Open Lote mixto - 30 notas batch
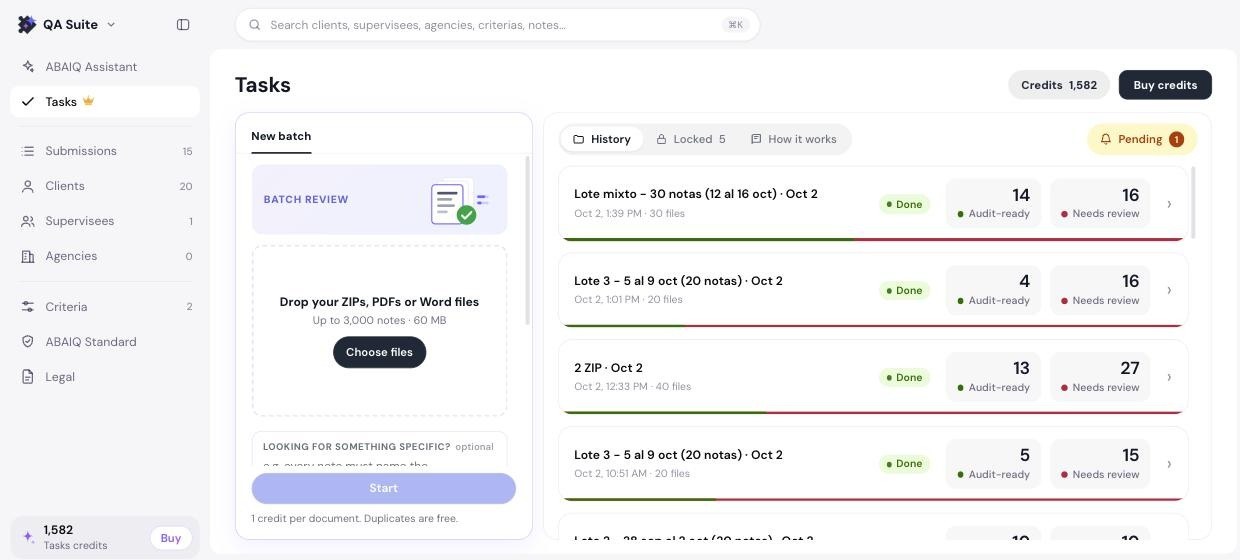Viewport: 1240px width, 560px height. [873, 203]
